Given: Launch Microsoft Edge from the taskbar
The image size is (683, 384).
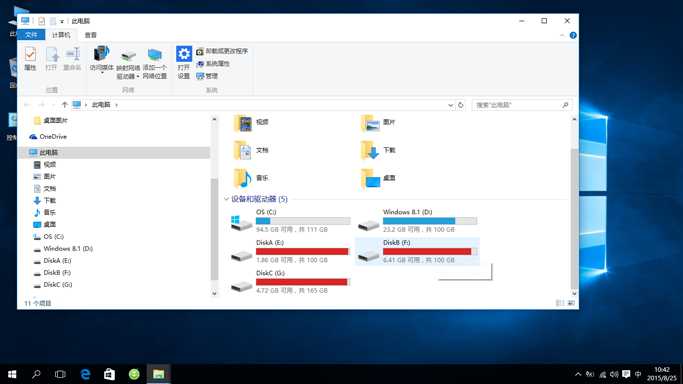Looking at the screenshot, I should [85, 374].
